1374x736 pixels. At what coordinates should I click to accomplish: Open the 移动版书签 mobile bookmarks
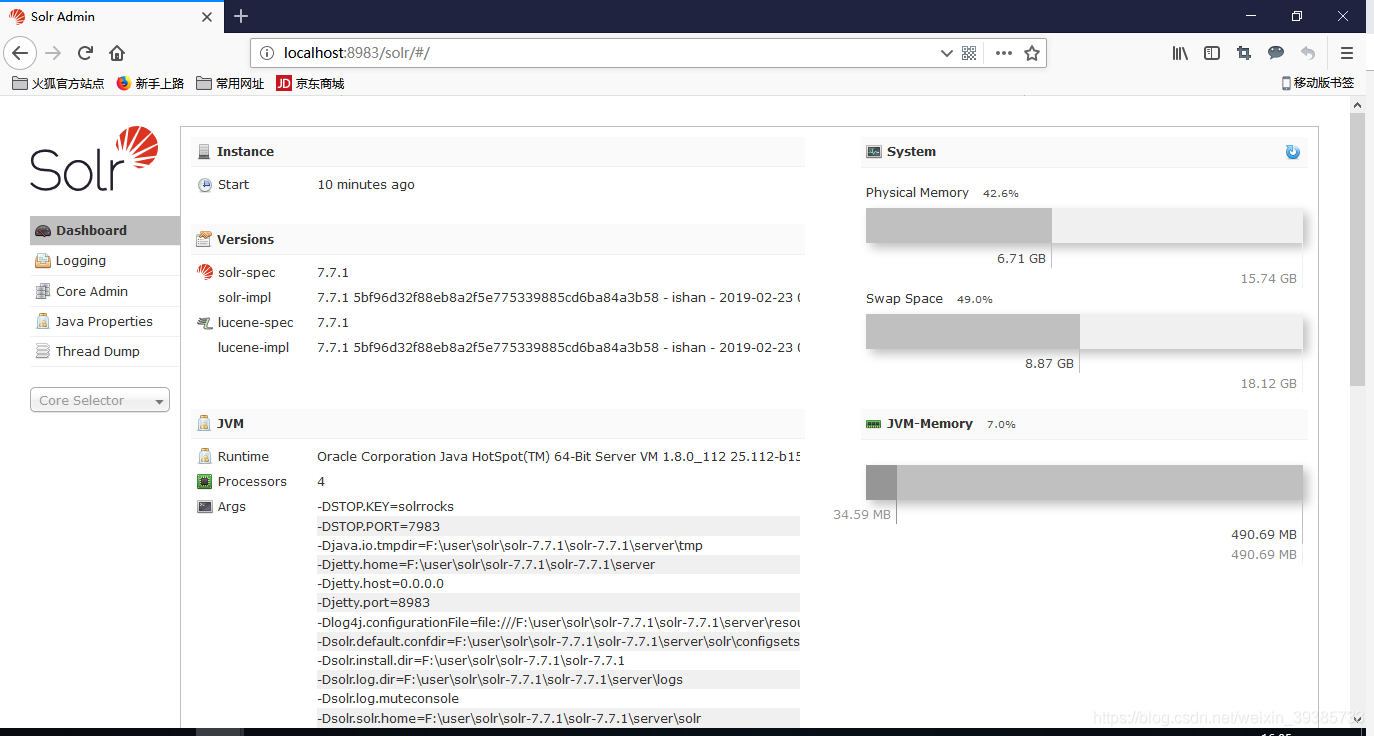click(x=1318, y=83)
